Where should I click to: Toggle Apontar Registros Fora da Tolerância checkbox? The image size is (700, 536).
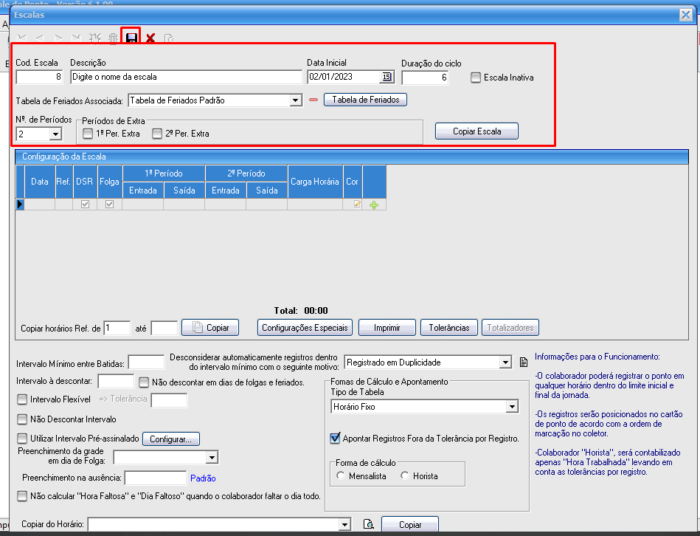tap(335, 438)
